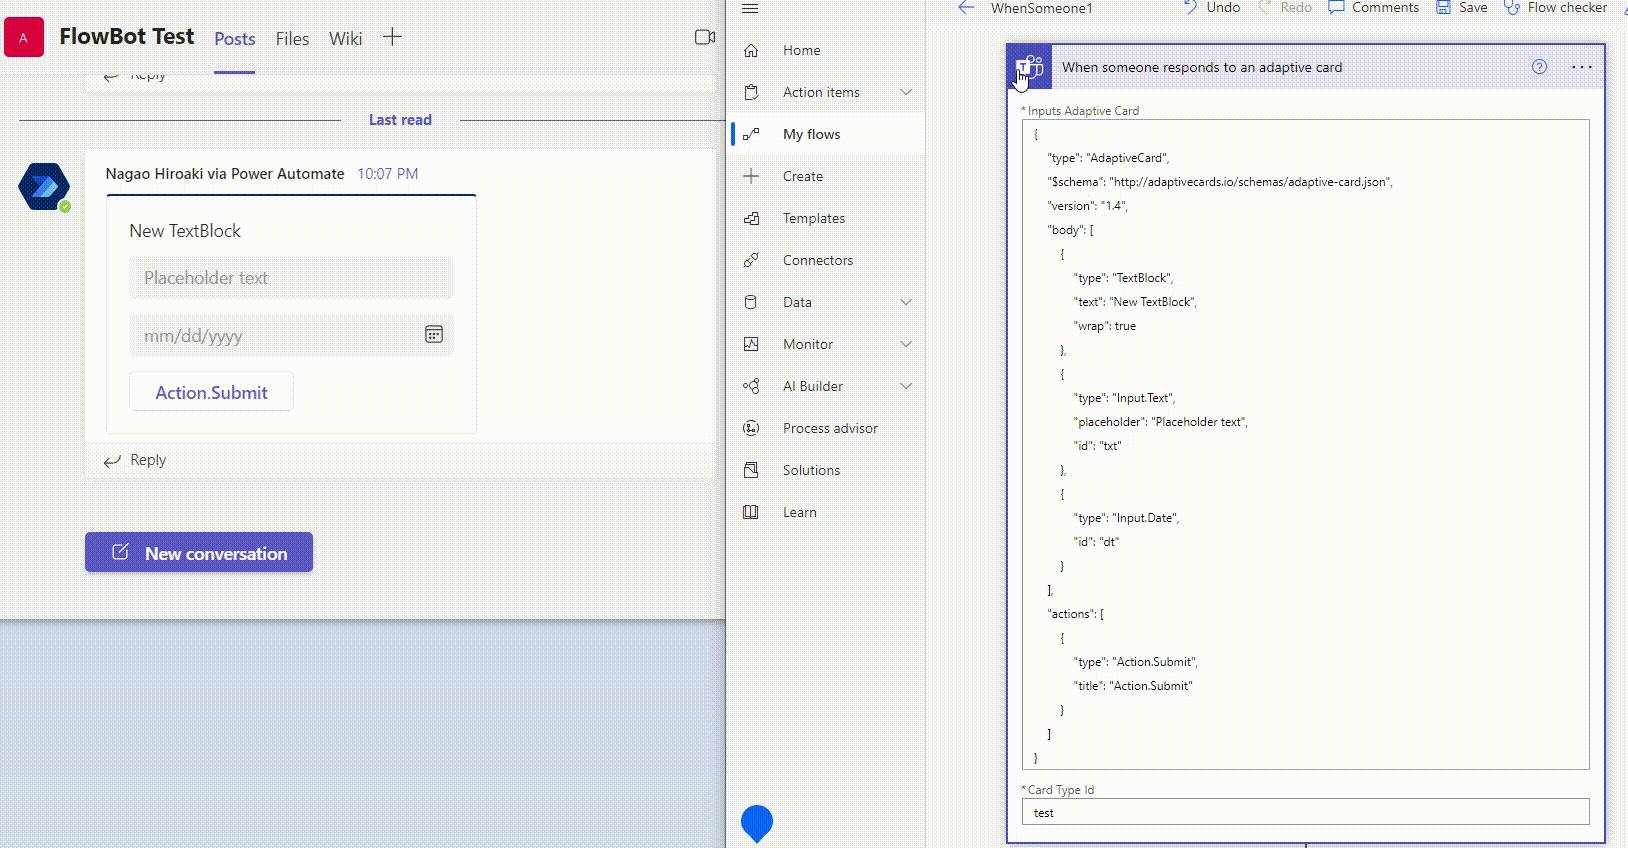Click the AI Builder icon

click(x=751, y=386)
